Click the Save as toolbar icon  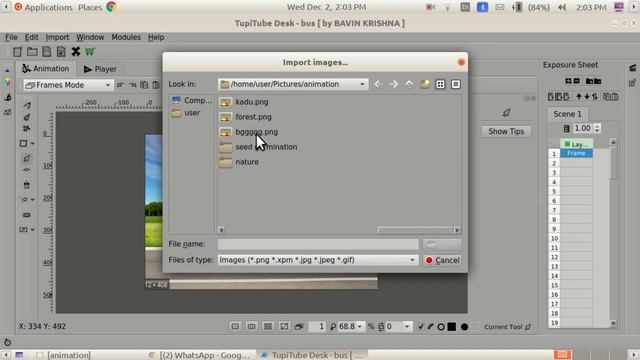pyautogui.click(x=61, y=52)
